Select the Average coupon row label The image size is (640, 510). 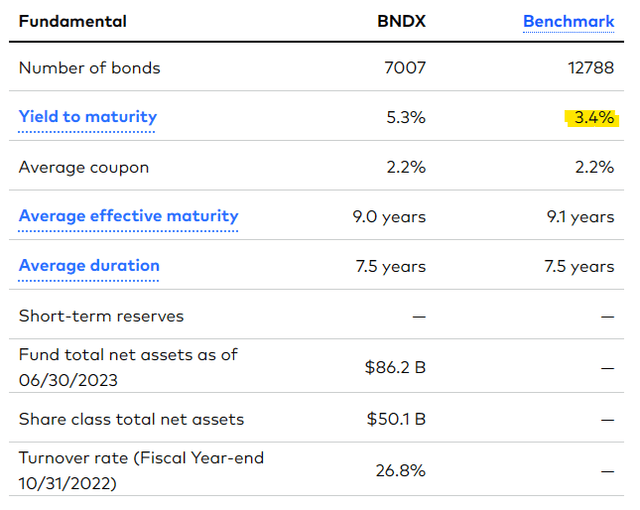(84, 167)
